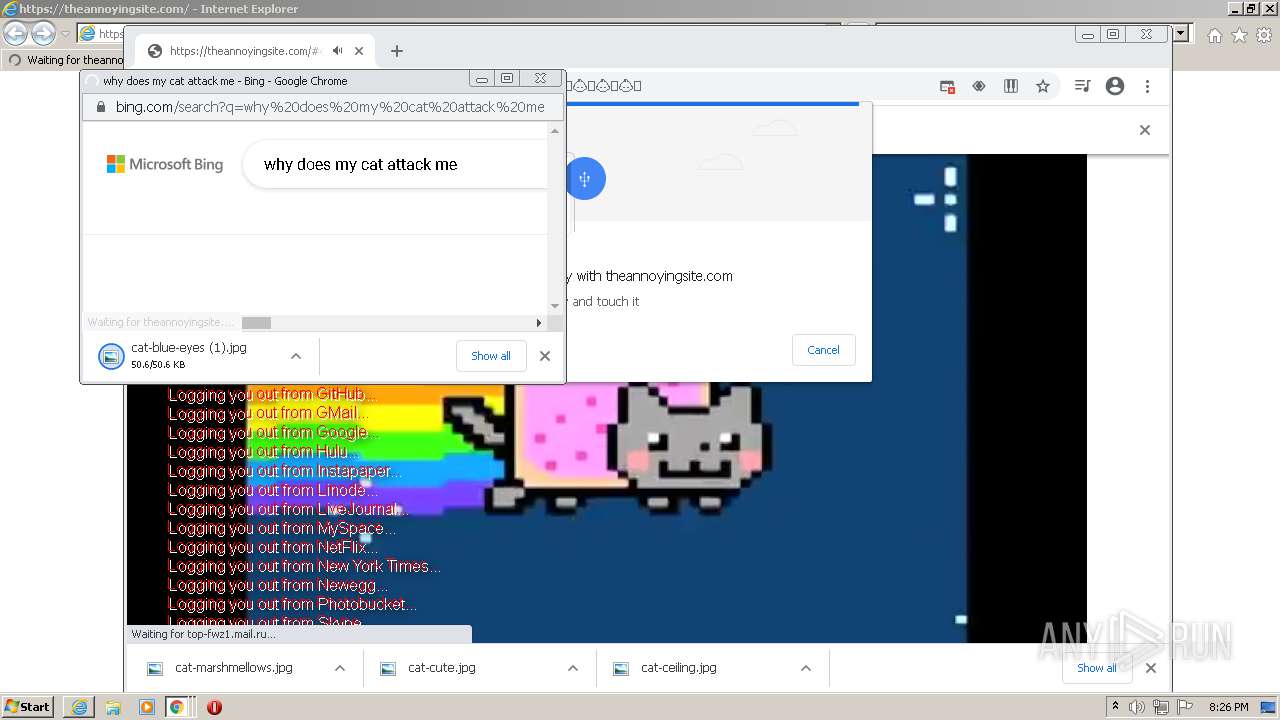This screenshot has height=720, width=1280.
Task: Close the download shelf in Bing popup
Action: click(545, 356)
